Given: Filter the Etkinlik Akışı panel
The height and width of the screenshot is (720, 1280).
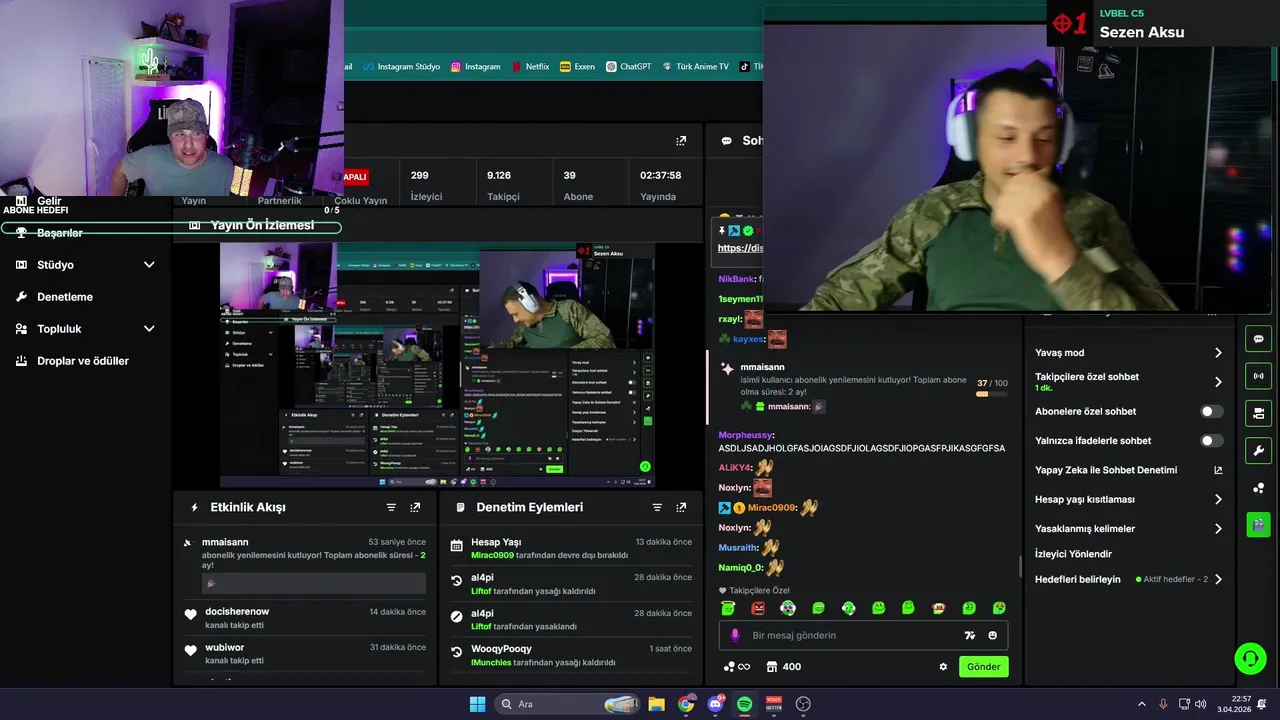Looking at the screenshot, I should (391, 508).
